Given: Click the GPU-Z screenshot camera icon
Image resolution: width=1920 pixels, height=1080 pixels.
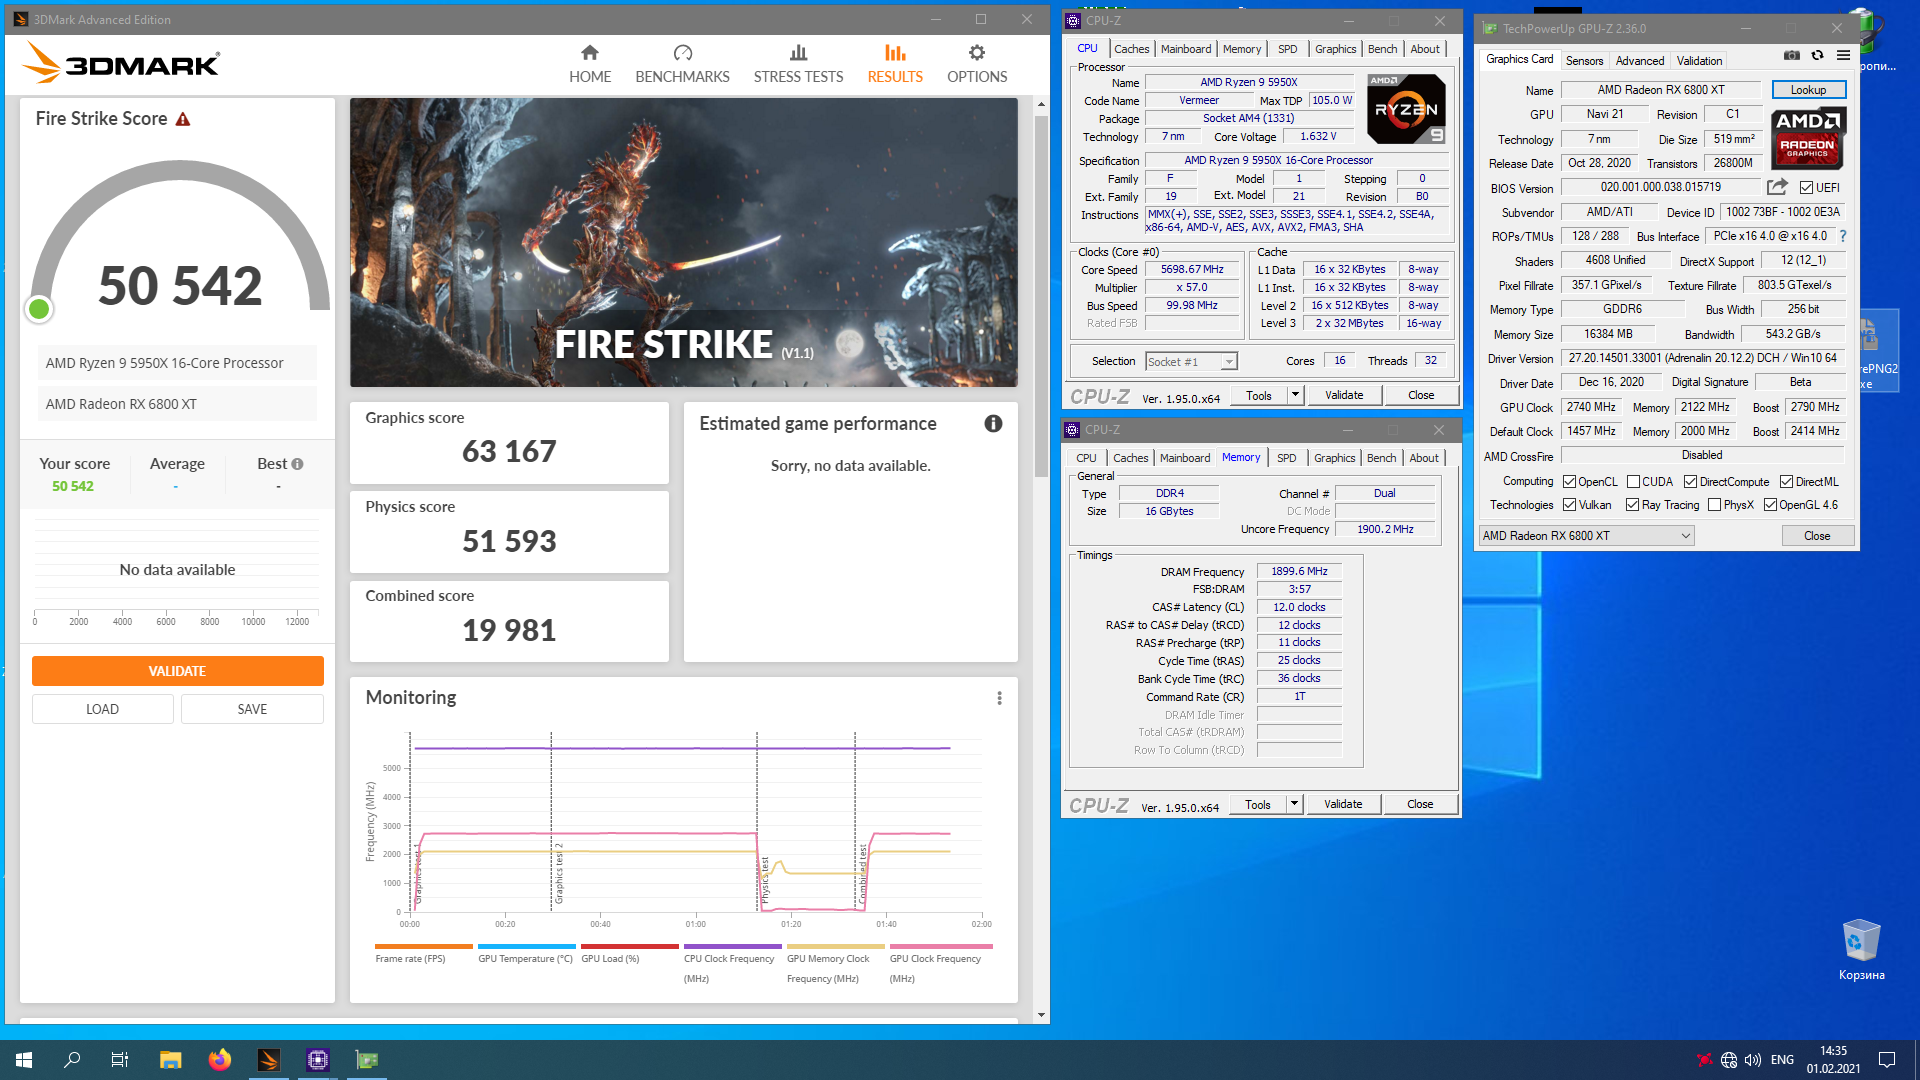Looking at the screenshot, I should coord(1792,55).
